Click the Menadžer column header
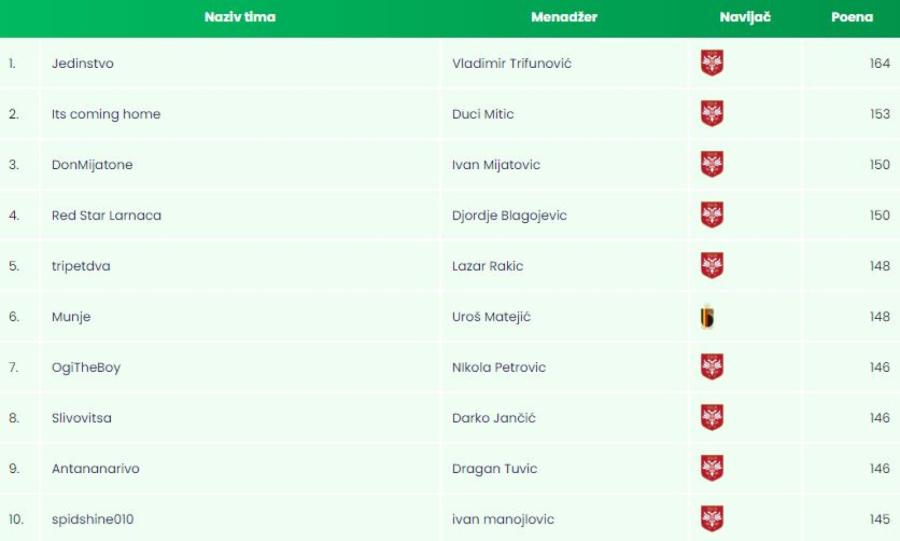This screenshot has height=541, width=900. click(x=564, y=17)
